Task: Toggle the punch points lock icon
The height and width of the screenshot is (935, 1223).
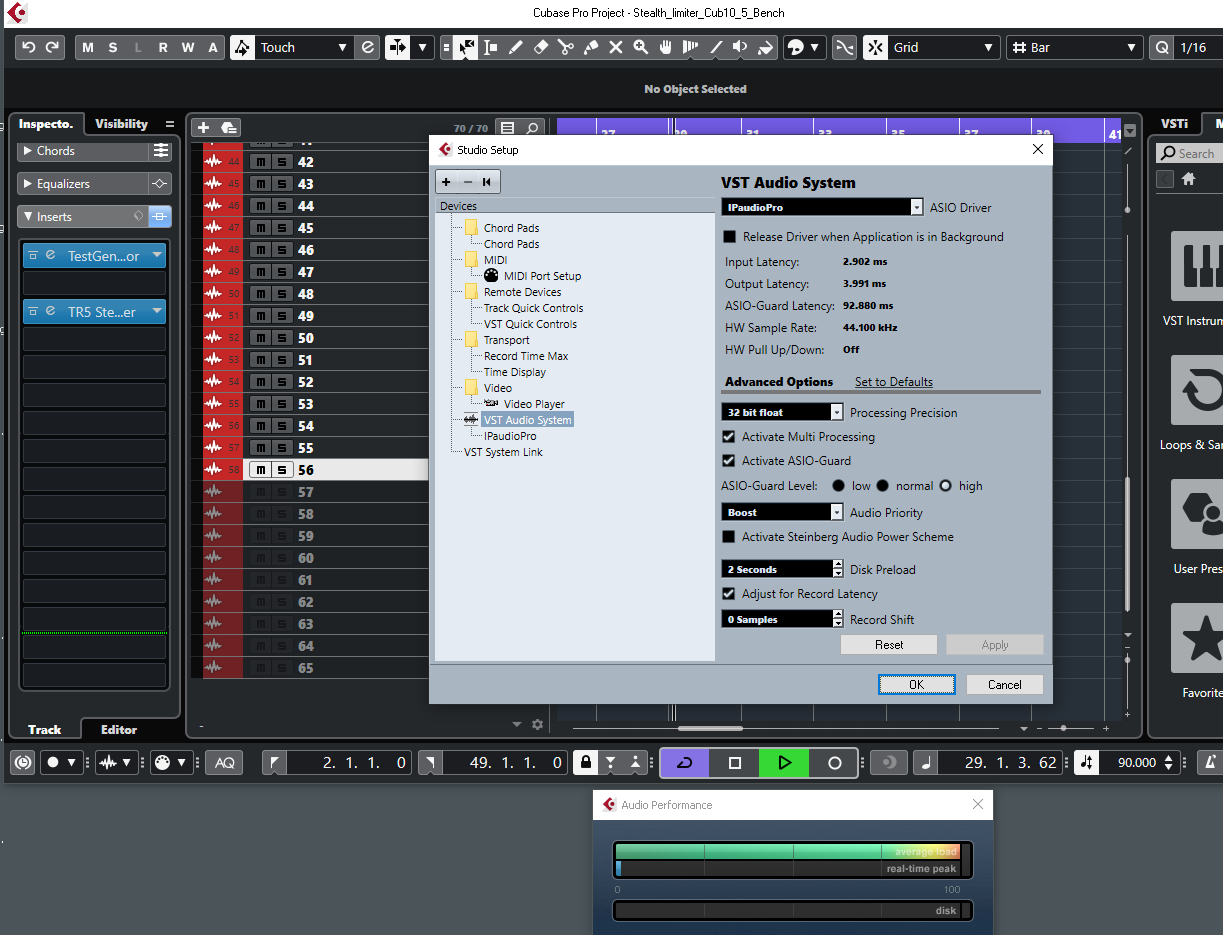Action: point(587,763)
